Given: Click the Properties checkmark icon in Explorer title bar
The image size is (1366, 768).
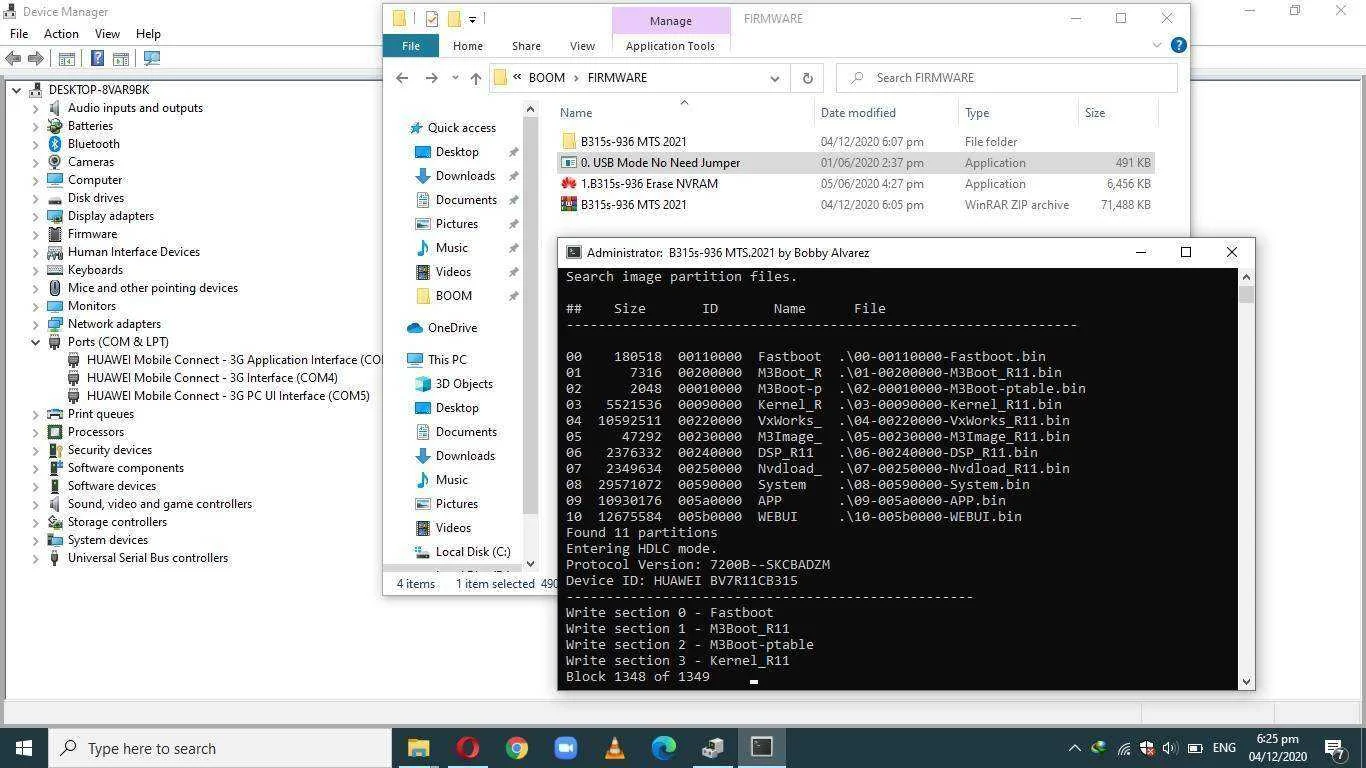Looking at the screenshot, I should [431, 18].
